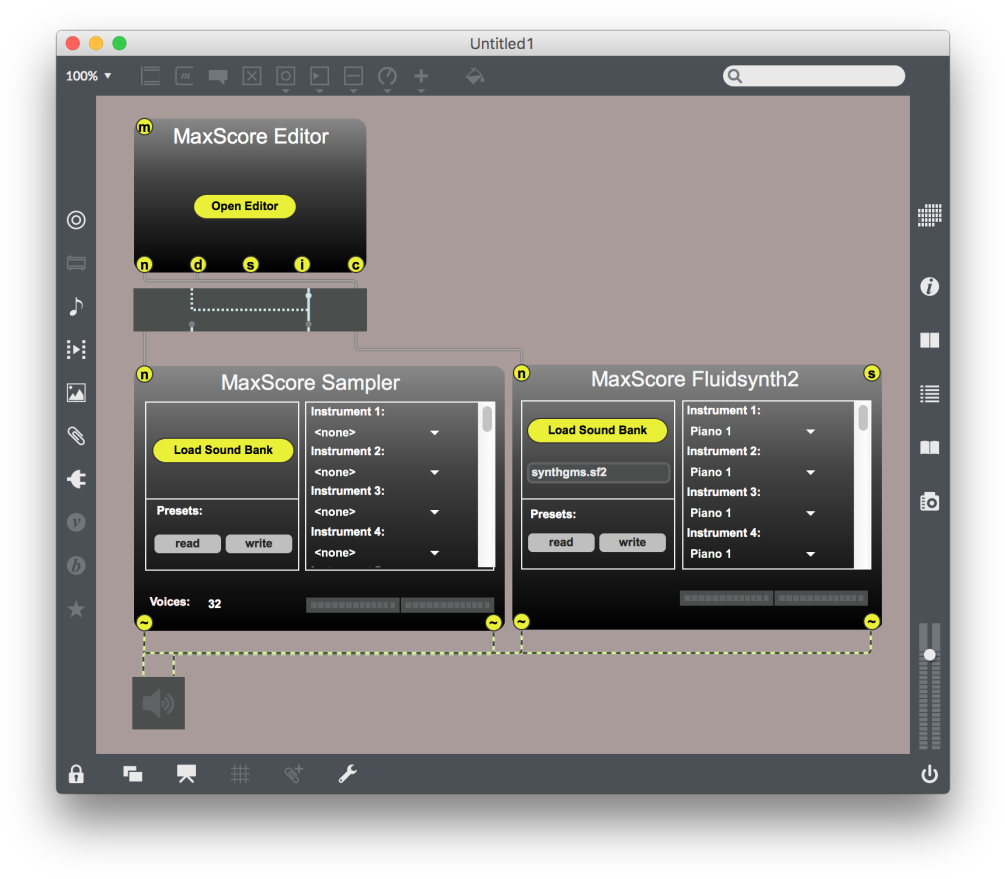Add comment from top toolbar
Screen dimensions: 1005x879
pos(218,77)
